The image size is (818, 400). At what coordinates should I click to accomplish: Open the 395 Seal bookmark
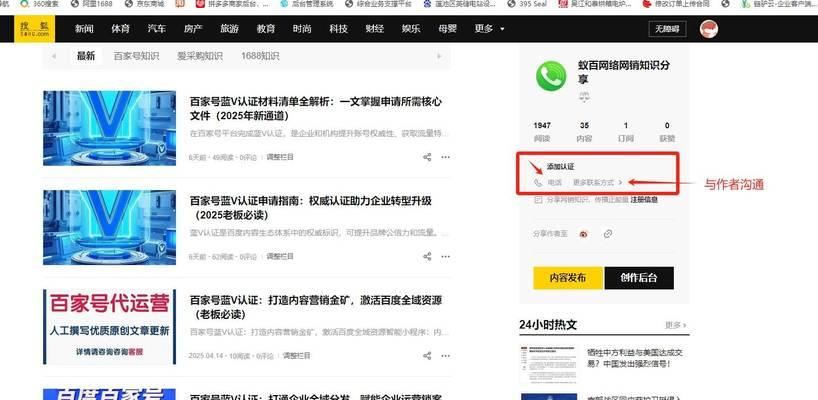coord(526,4)
